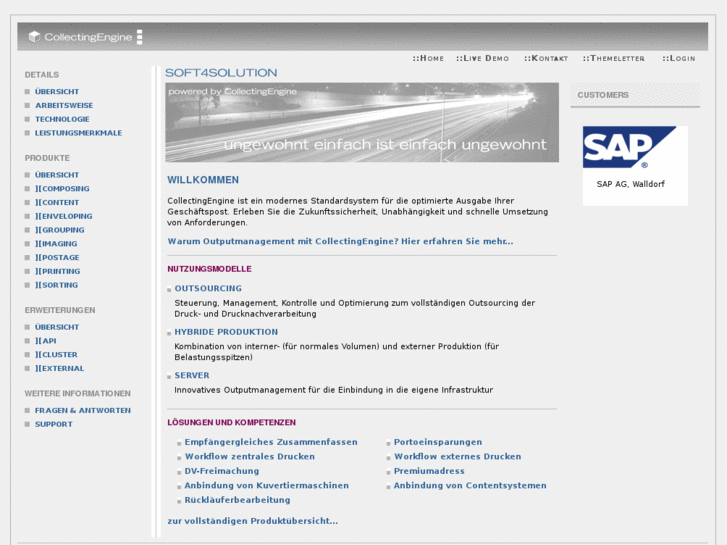The image size is (727, 545).
Task: Open the ][Postage product link
Action: tap(57, 257)
